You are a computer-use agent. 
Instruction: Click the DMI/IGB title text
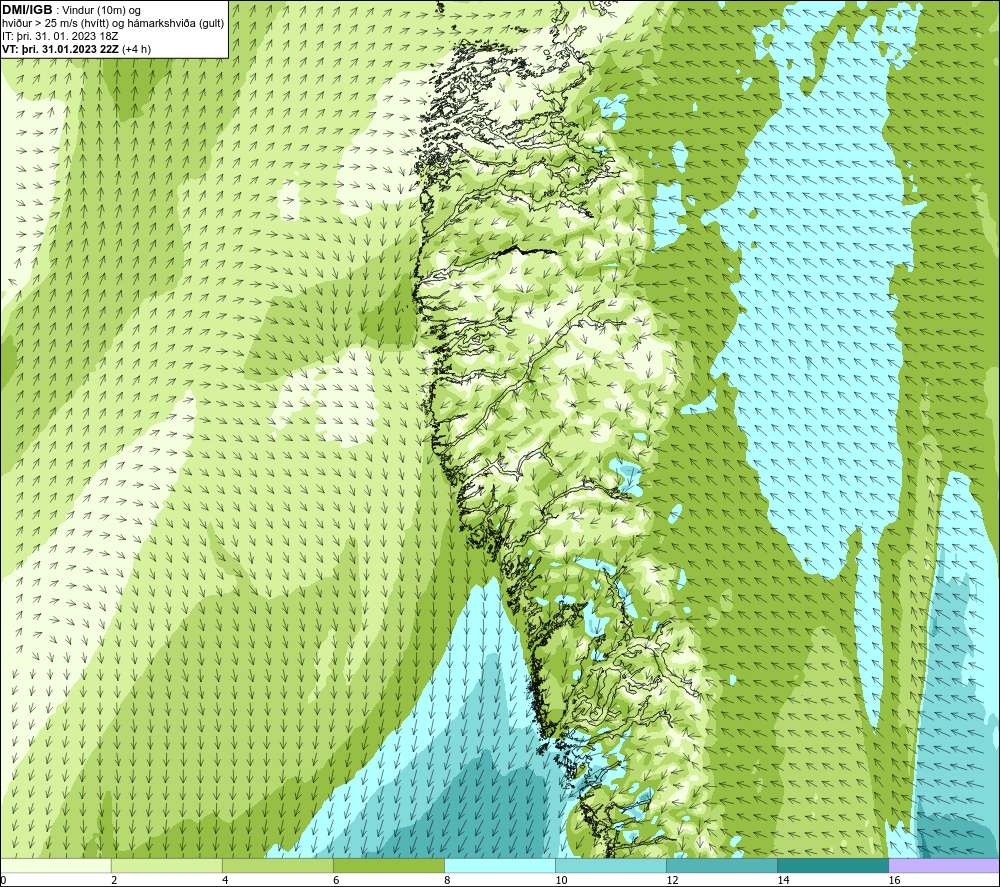[27, 10]
